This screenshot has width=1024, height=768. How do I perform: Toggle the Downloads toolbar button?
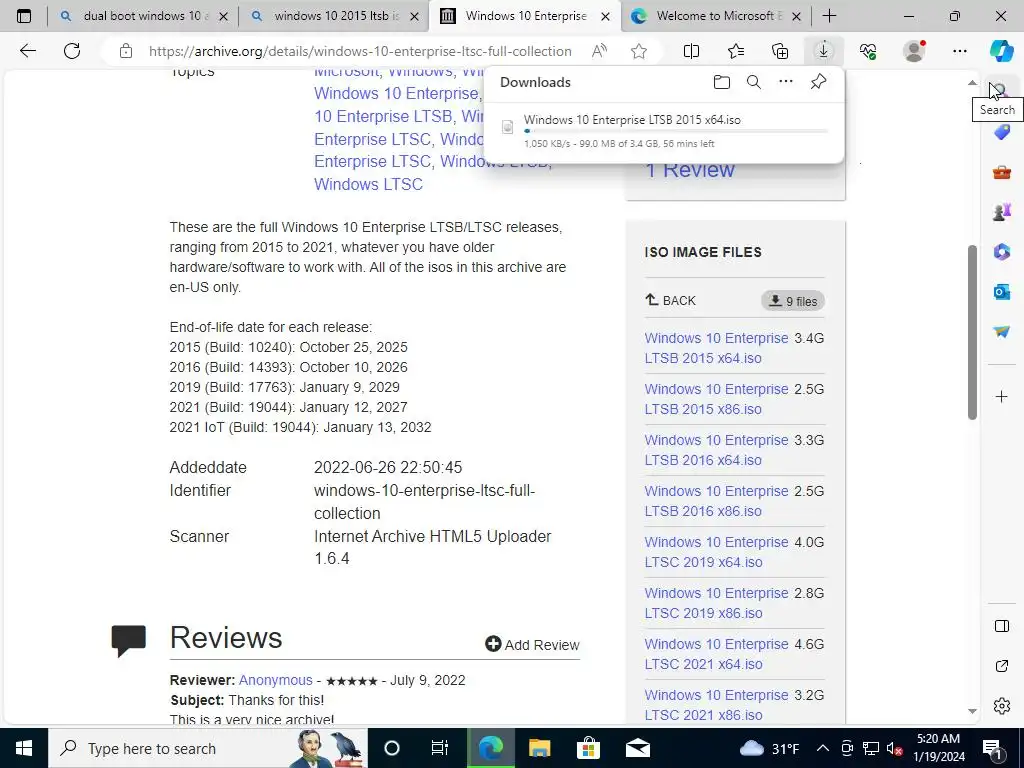coord(824,51)
